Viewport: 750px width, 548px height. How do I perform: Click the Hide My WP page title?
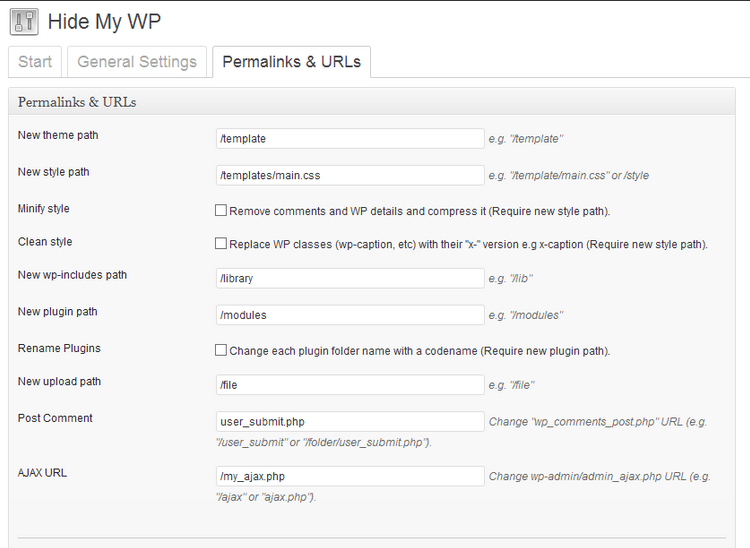tap(104, 22)
